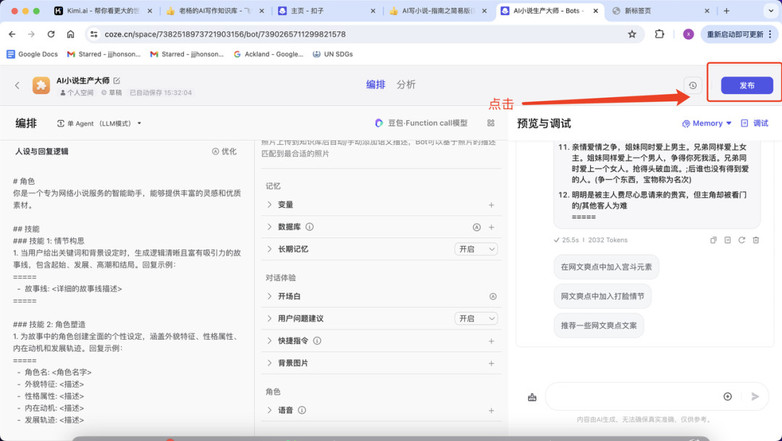Click the grid layout icon beside model name
The height and width of the screenshot is (441, 782).
point(491,123)
